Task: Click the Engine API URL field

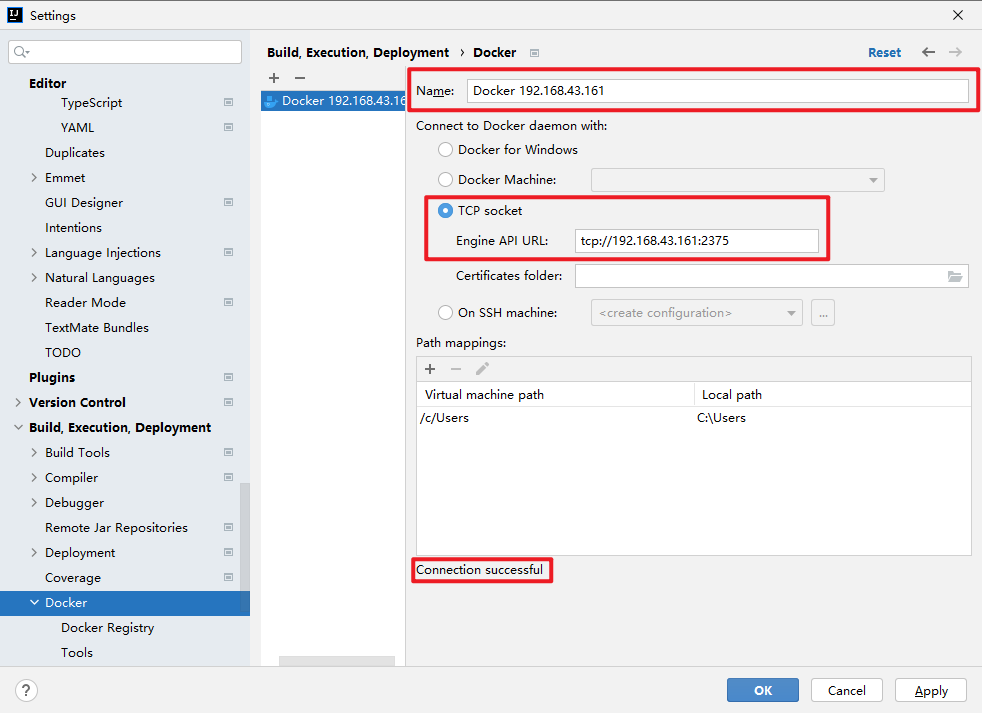Action: (x=696, y=241)
